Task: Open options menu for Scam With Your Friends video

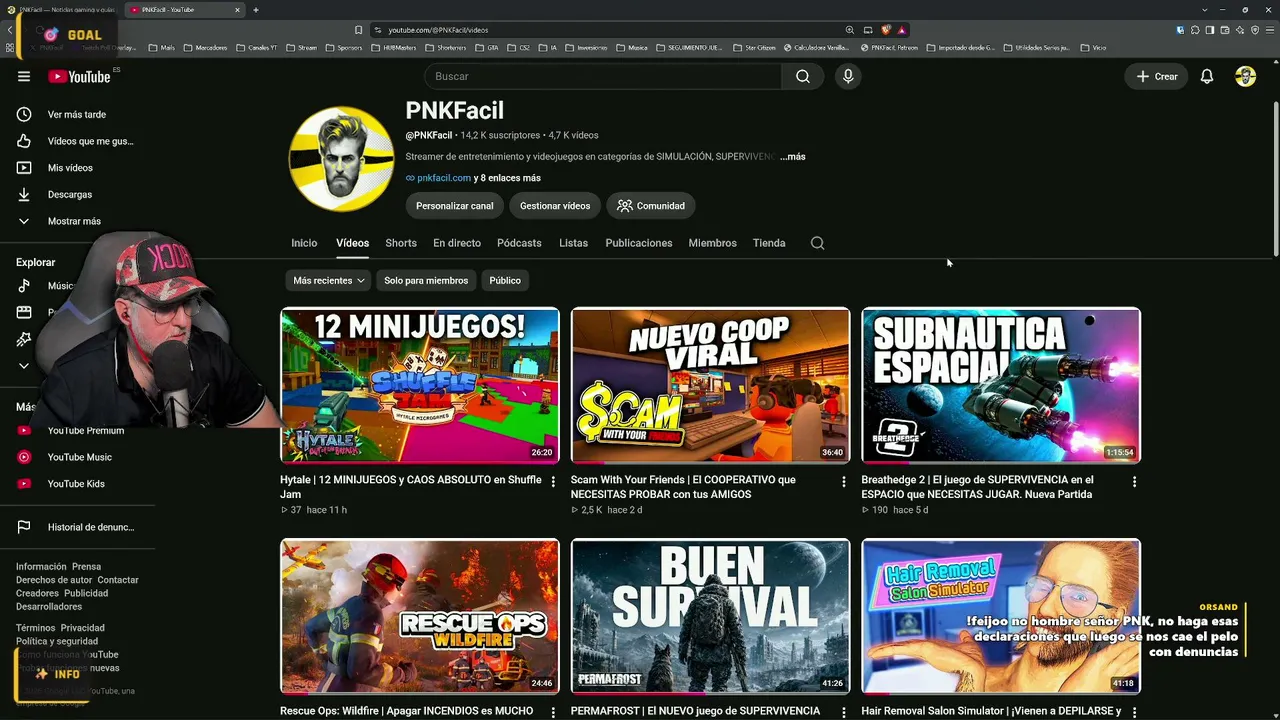Action: point(843,482)
